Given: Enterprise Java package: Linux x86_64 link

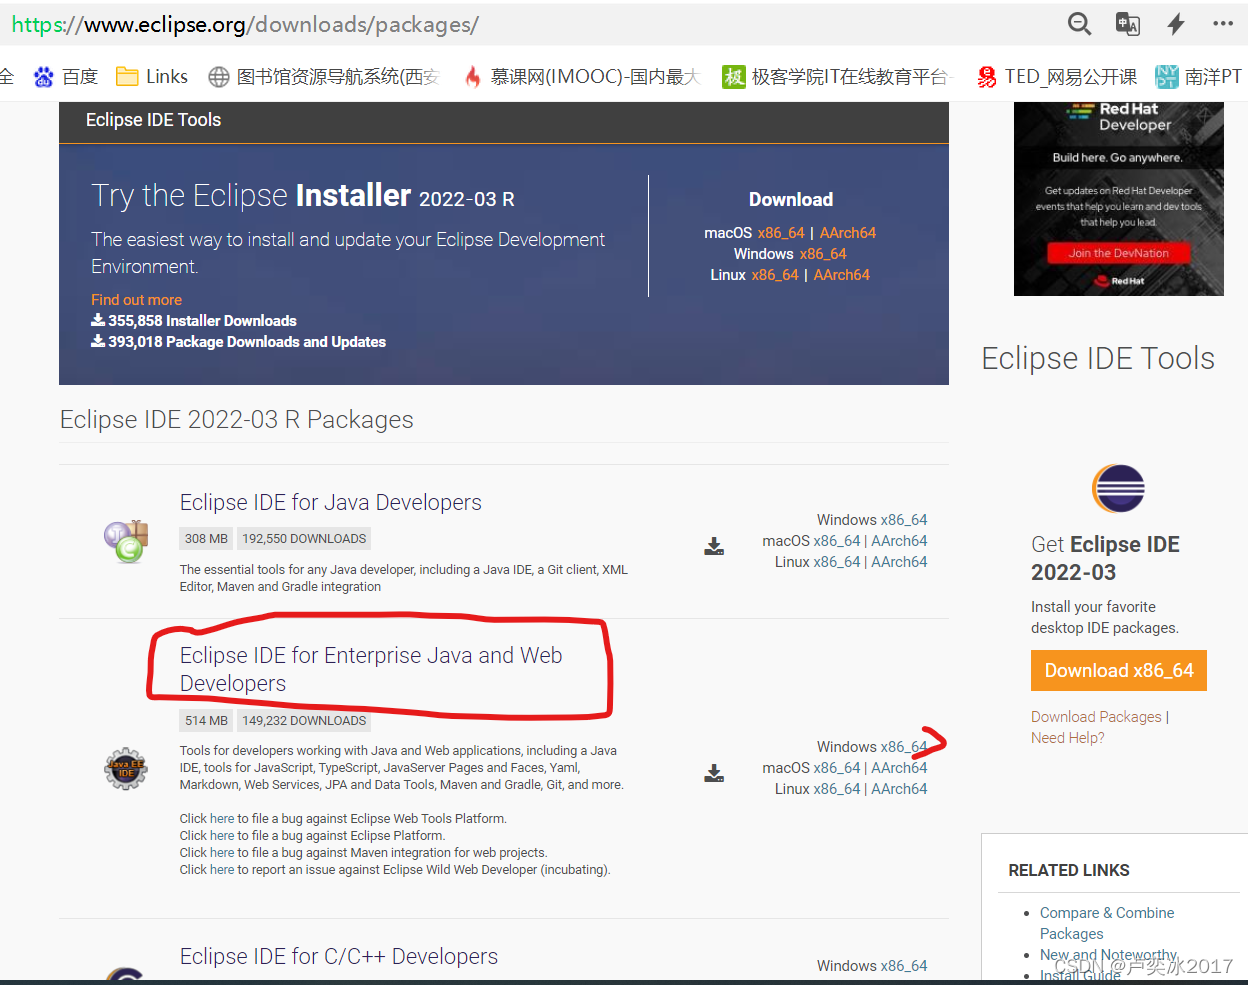Looking at the screenshot, I should pyautogui.click(x=837, y=789).
